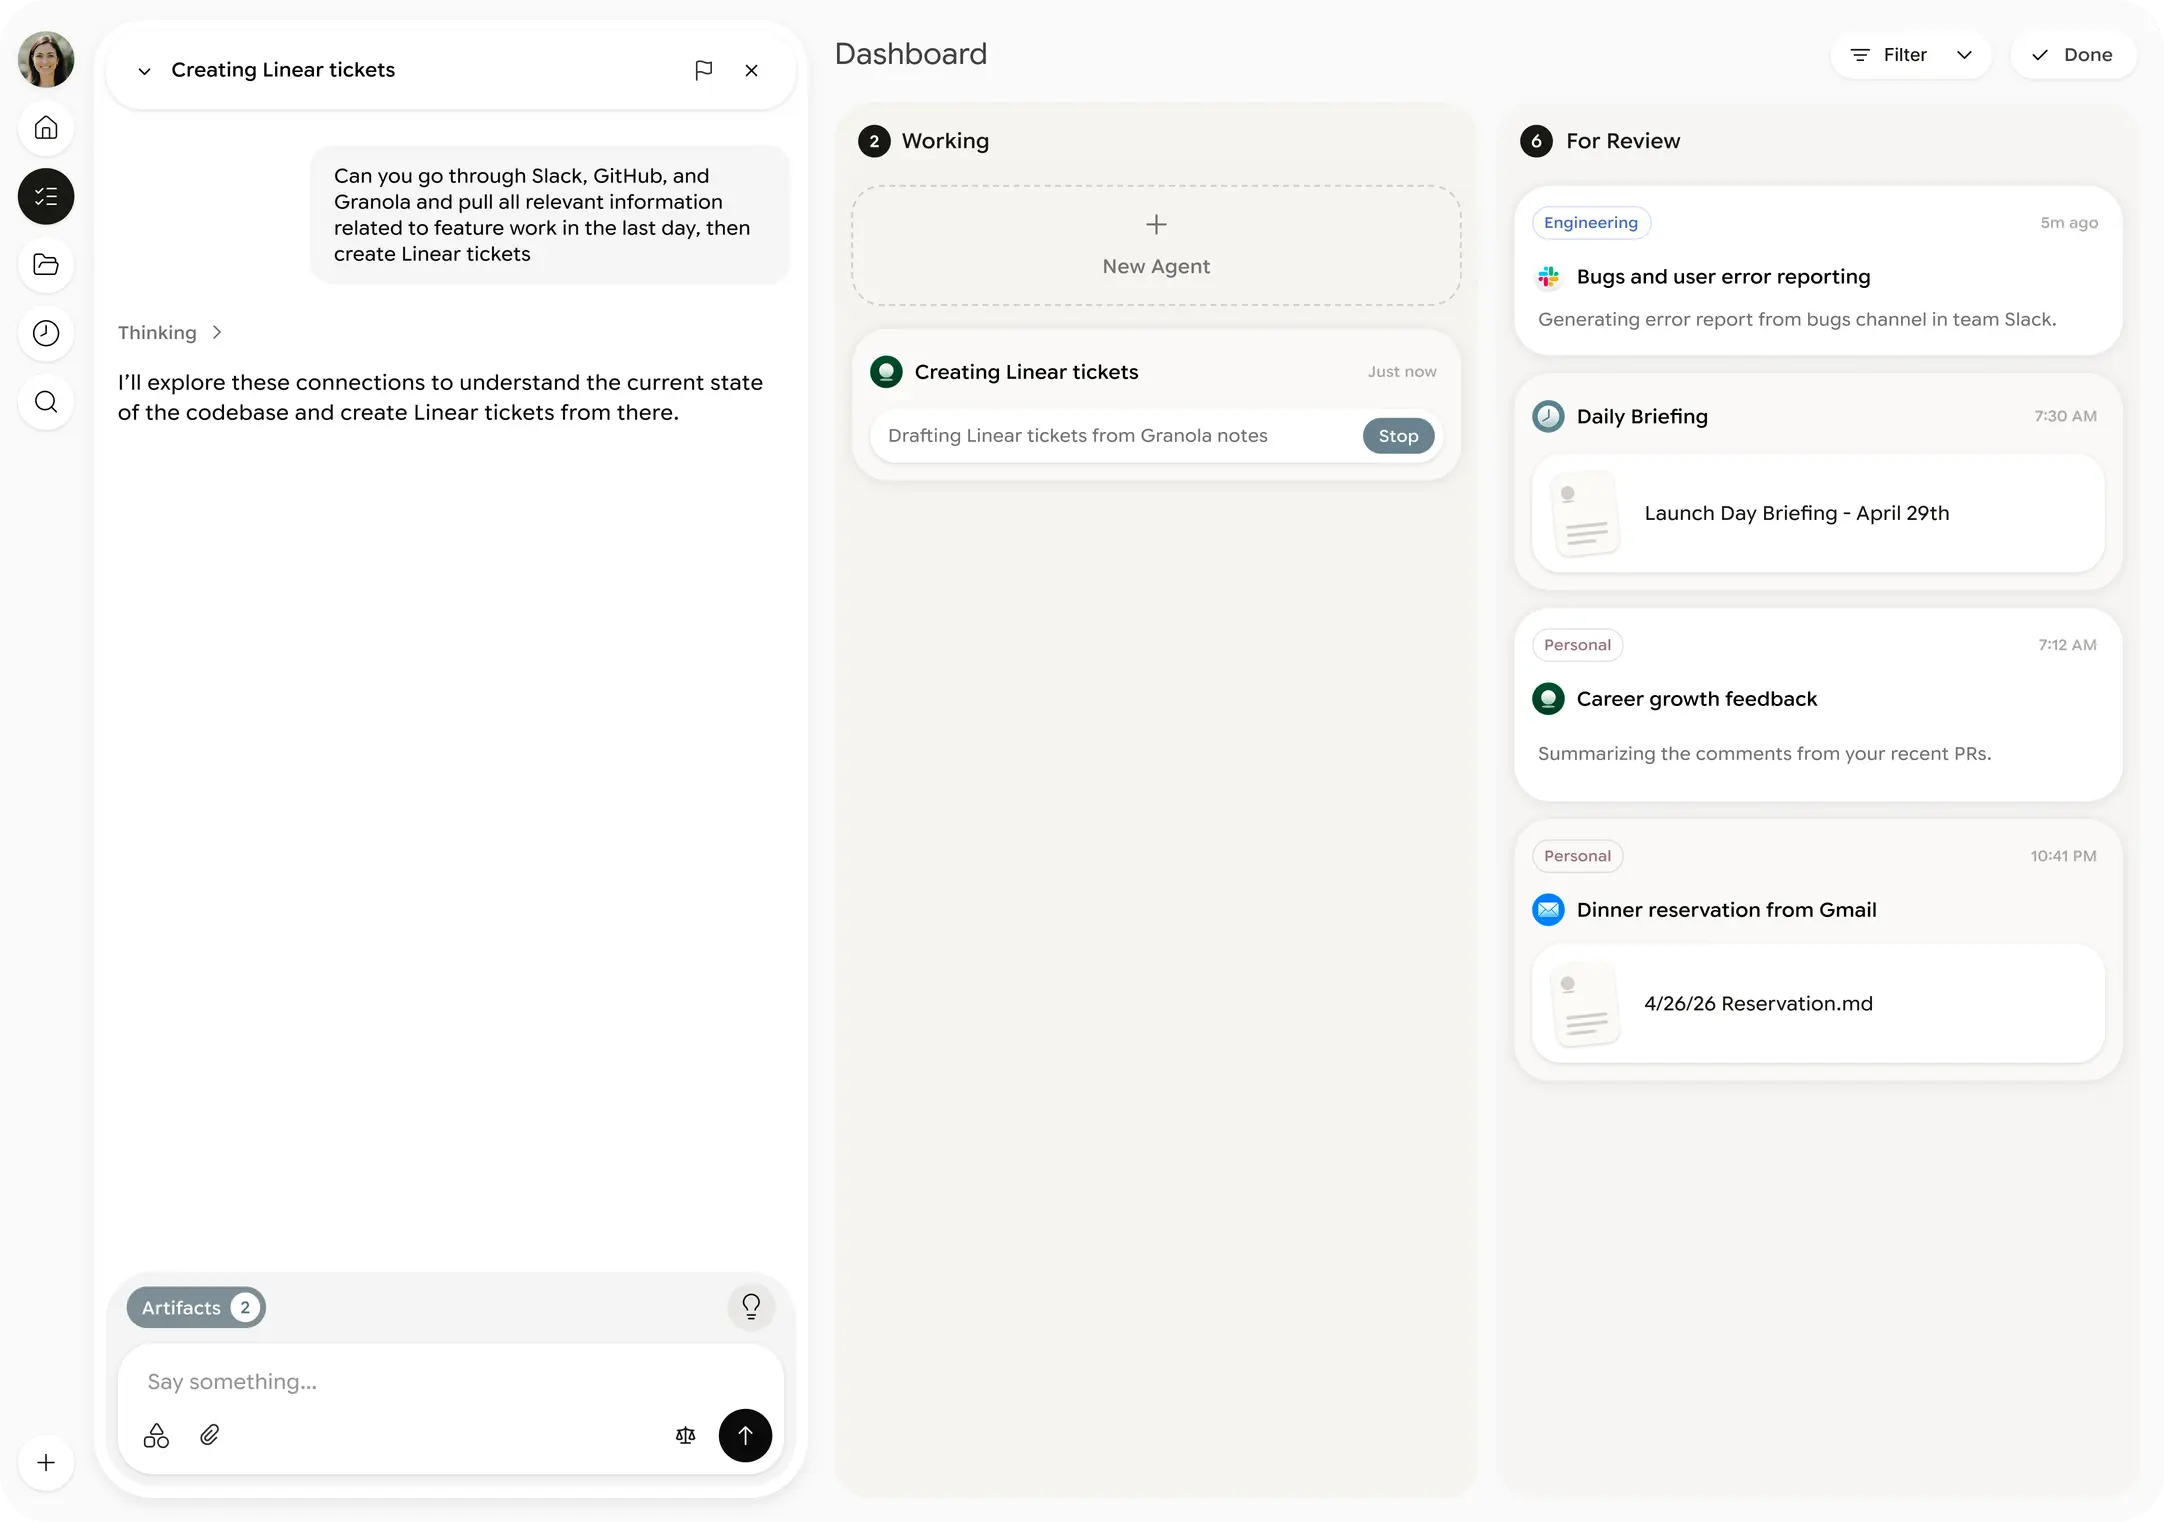2164x1522 pixels.
Task: Click the For Review count badge 6
Action: [1536, 141]
